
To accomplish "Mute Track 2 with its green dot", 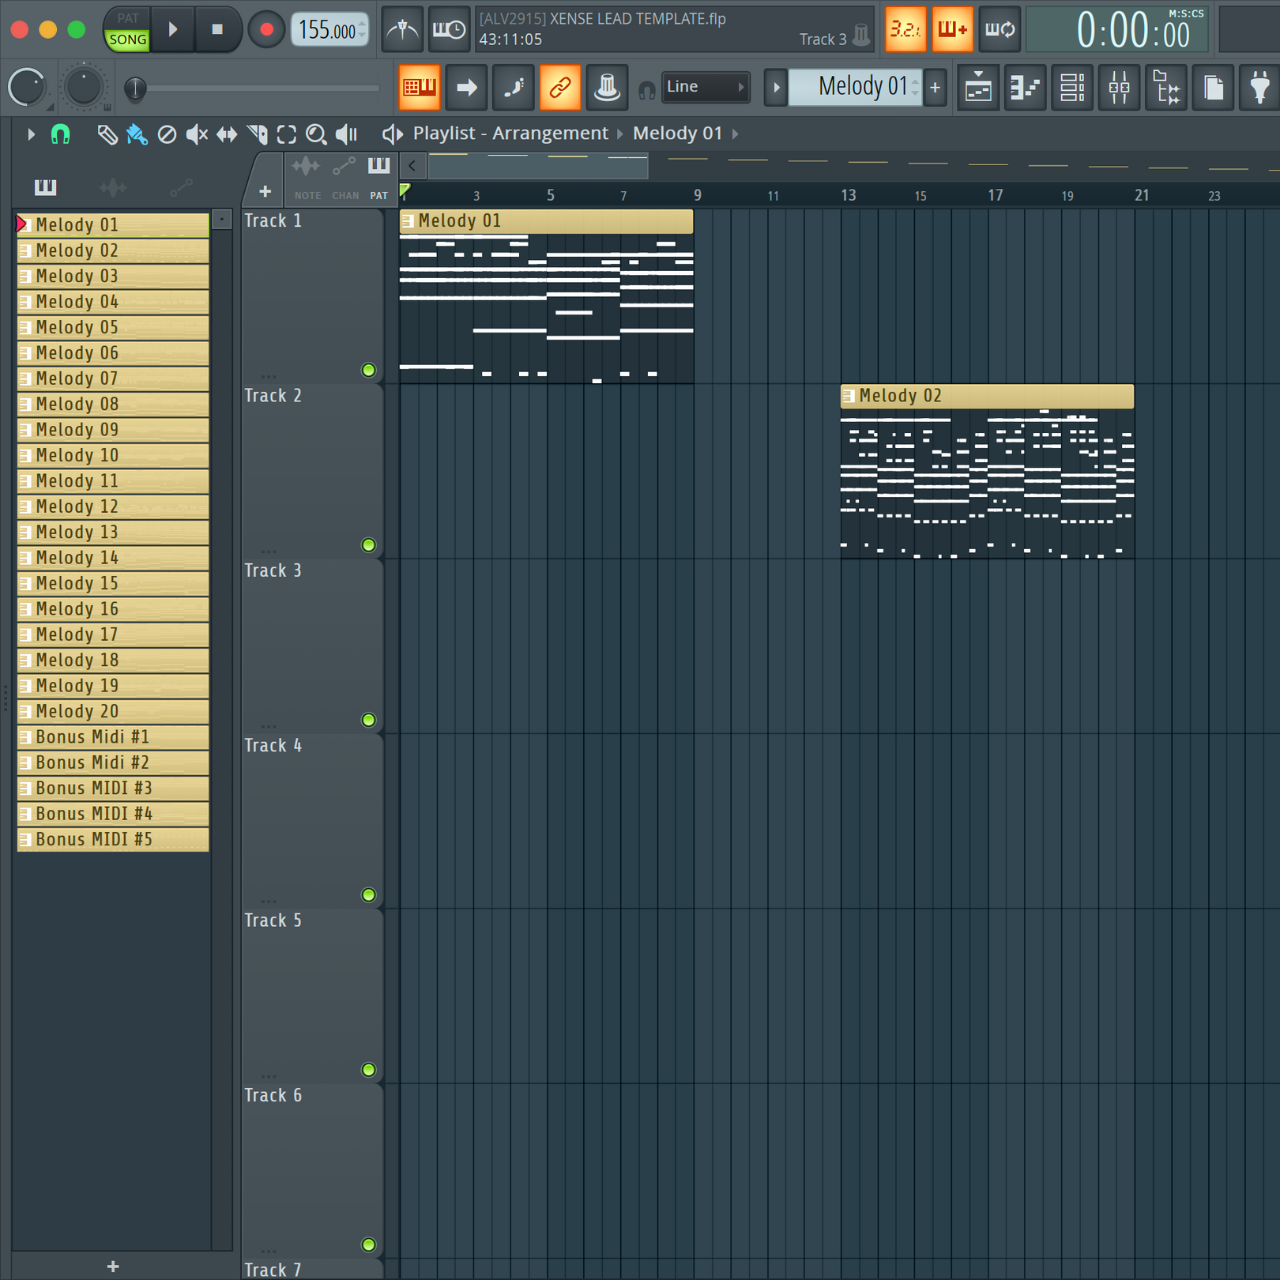I will 369,545.
